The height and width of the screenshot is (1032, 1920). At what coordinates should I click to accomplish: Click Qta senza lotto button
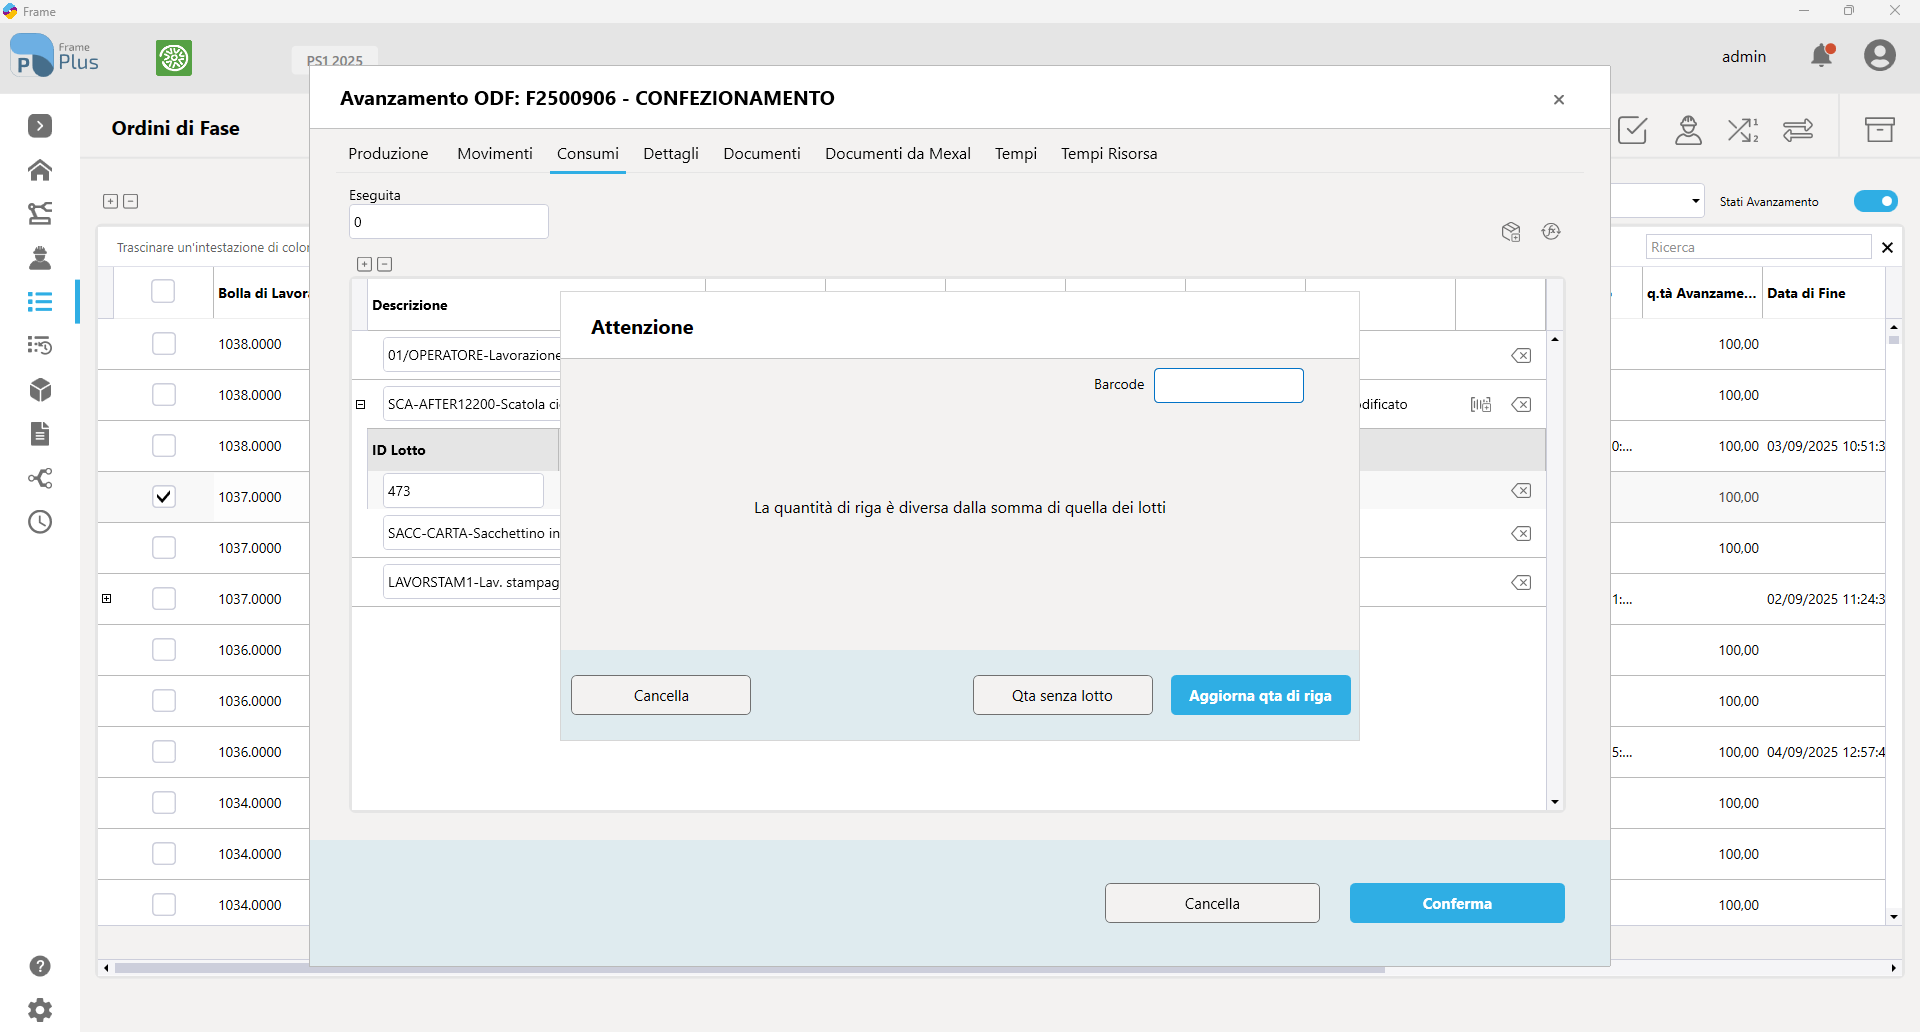pyautogui.click(x=1062, y=696)
